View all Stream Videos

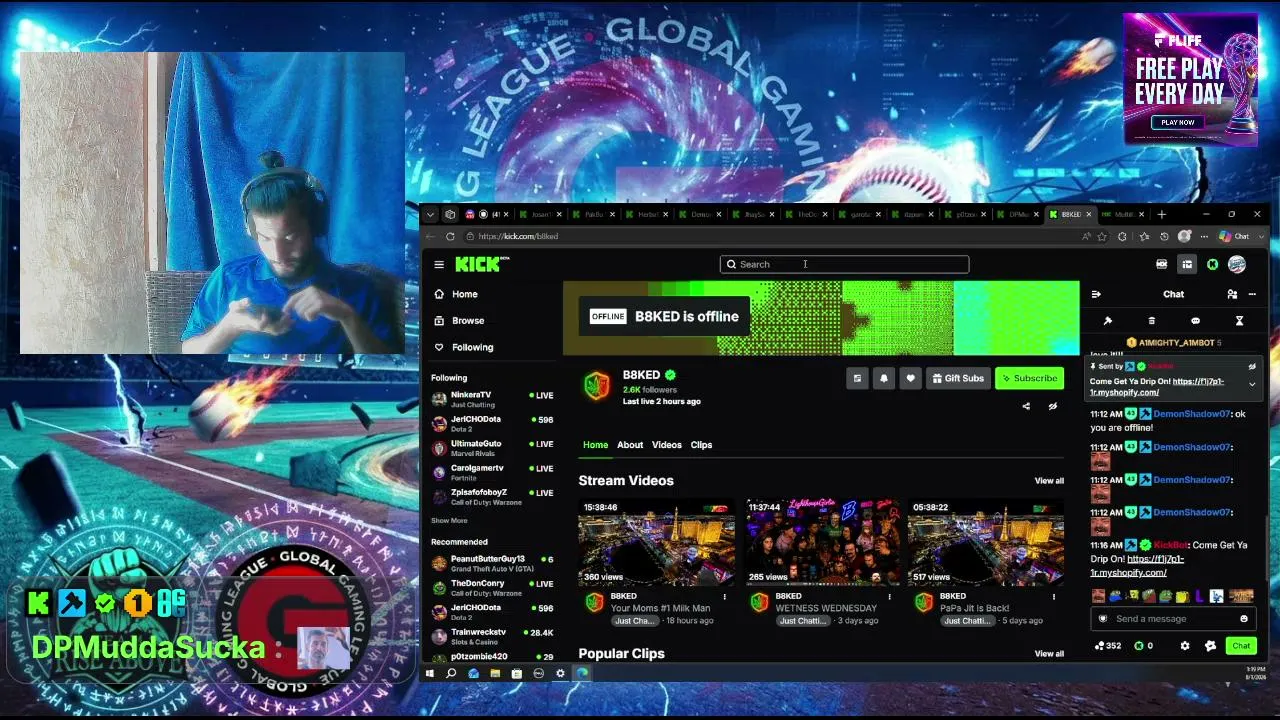click(x=1049, y=481)
